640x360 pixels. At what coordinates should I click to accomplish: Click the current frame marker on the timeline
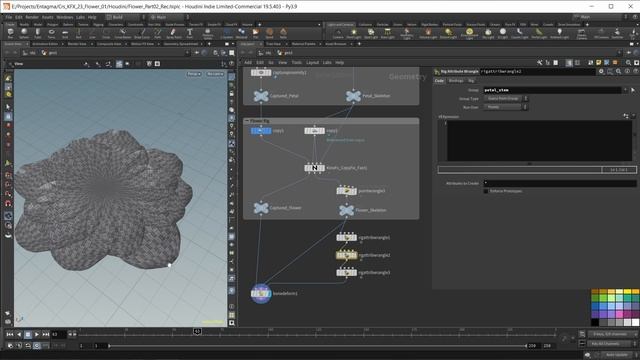197,331
